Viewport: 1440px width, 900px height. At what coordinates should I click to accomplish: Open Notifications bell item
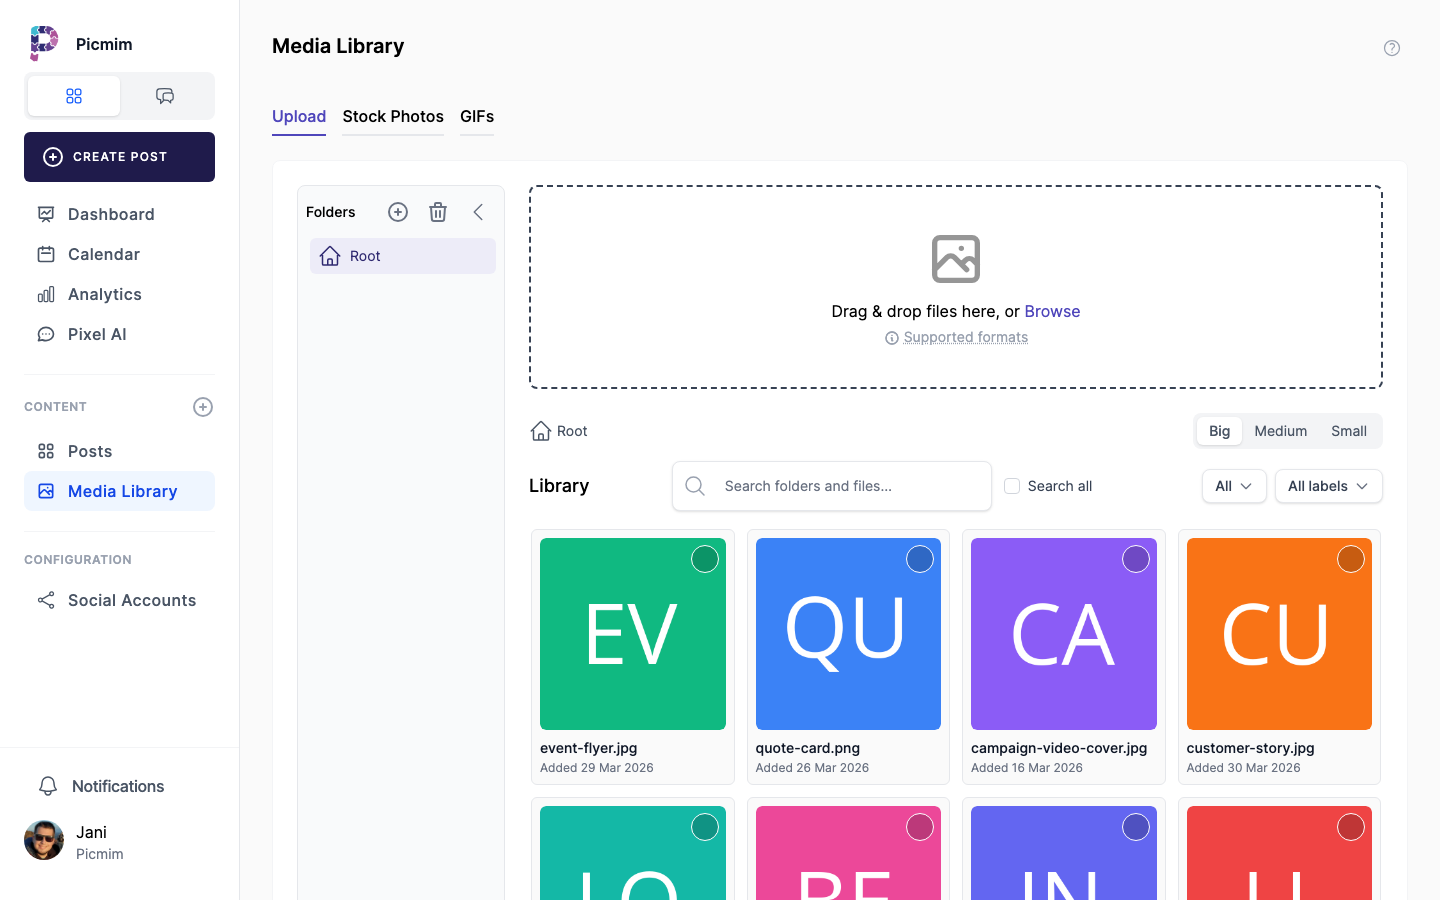118,786
